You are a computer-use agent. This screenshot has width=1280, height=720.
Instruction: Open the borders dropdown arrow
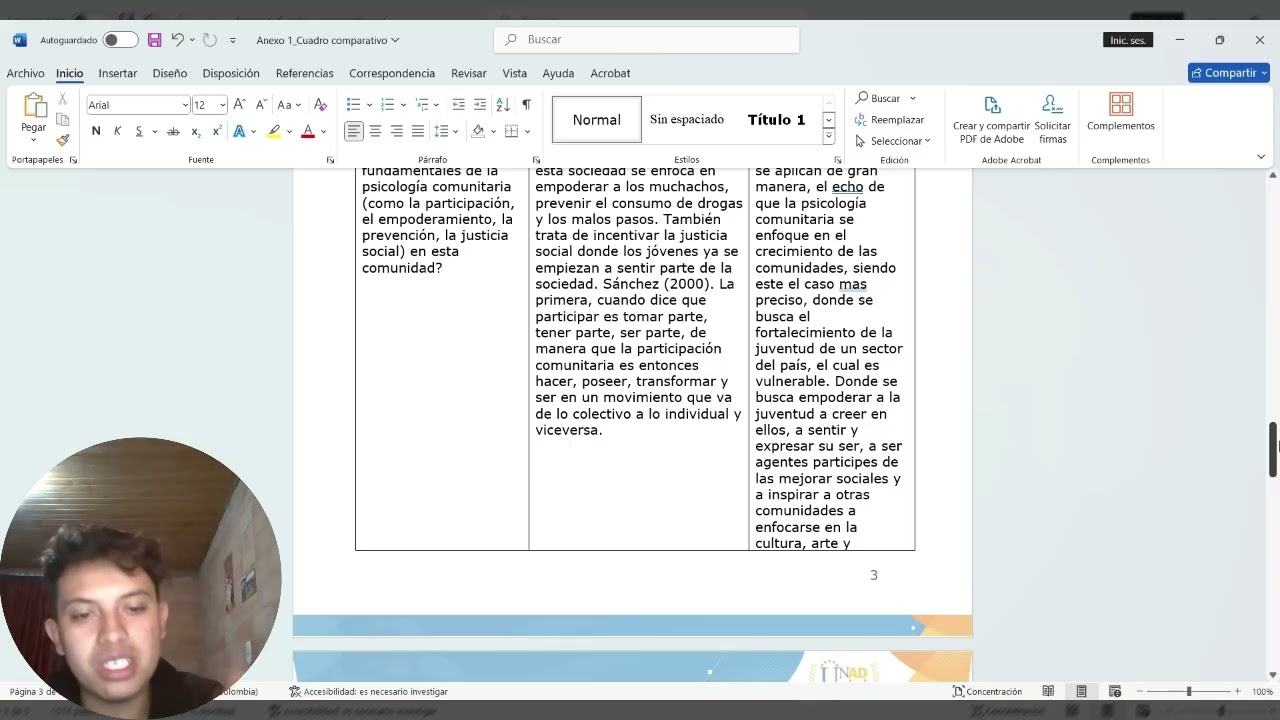coord(527,132)
